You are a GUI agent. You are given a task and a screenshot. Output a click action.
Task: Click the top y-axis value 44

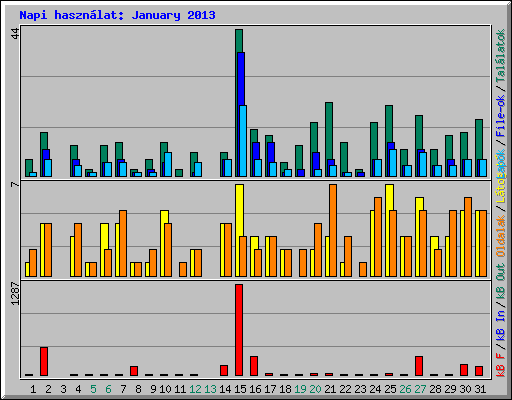15,33
